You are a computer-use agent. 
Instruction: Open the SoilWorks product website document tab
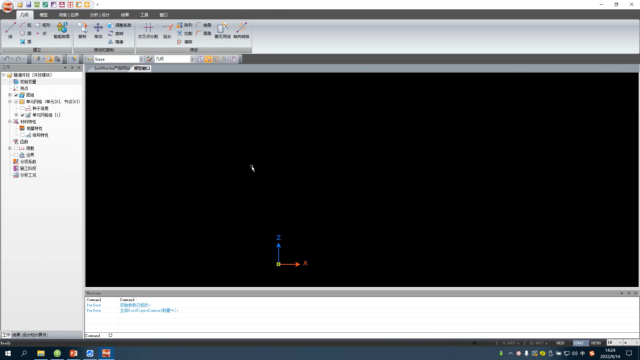click(x=111, y=68)
